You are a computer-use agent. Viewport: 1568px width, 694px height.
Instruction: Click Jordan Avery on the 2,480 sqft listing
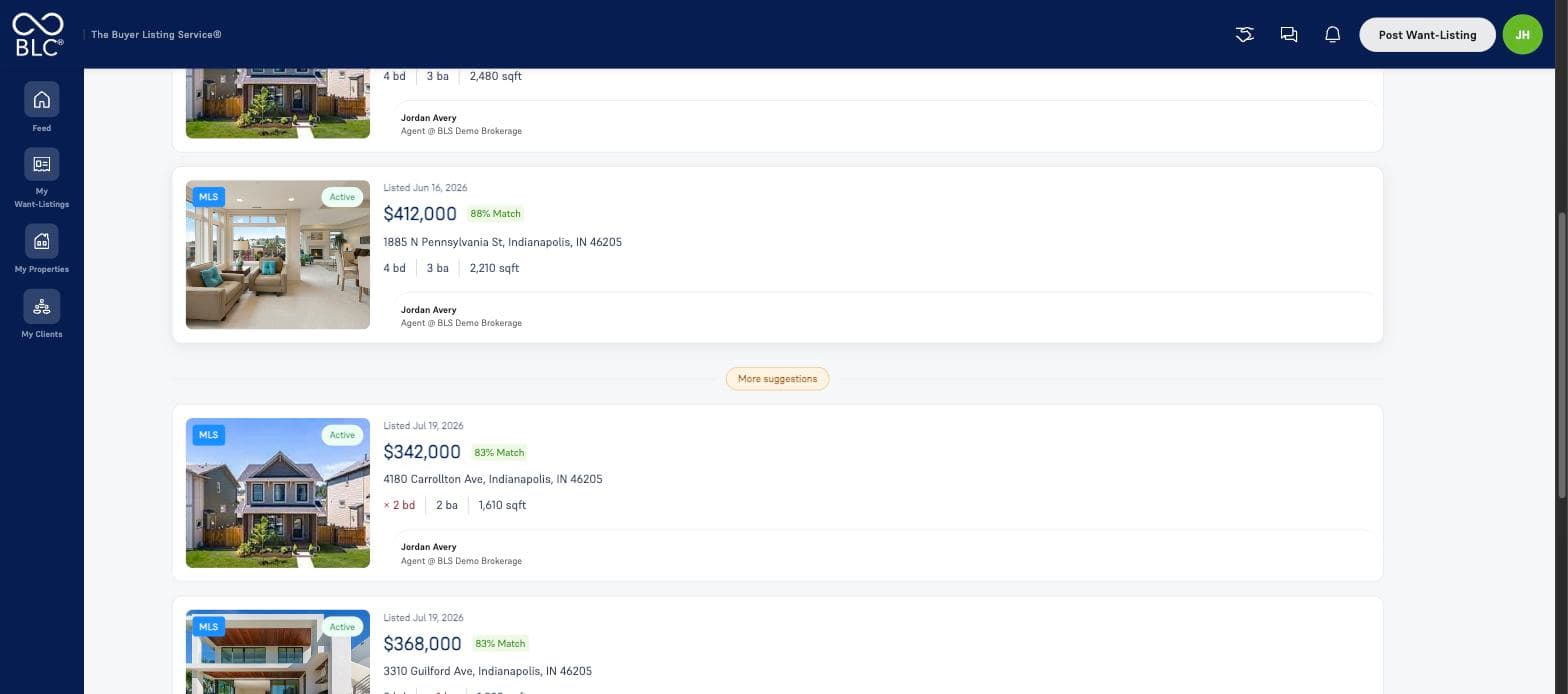click(x=429, y=118)
